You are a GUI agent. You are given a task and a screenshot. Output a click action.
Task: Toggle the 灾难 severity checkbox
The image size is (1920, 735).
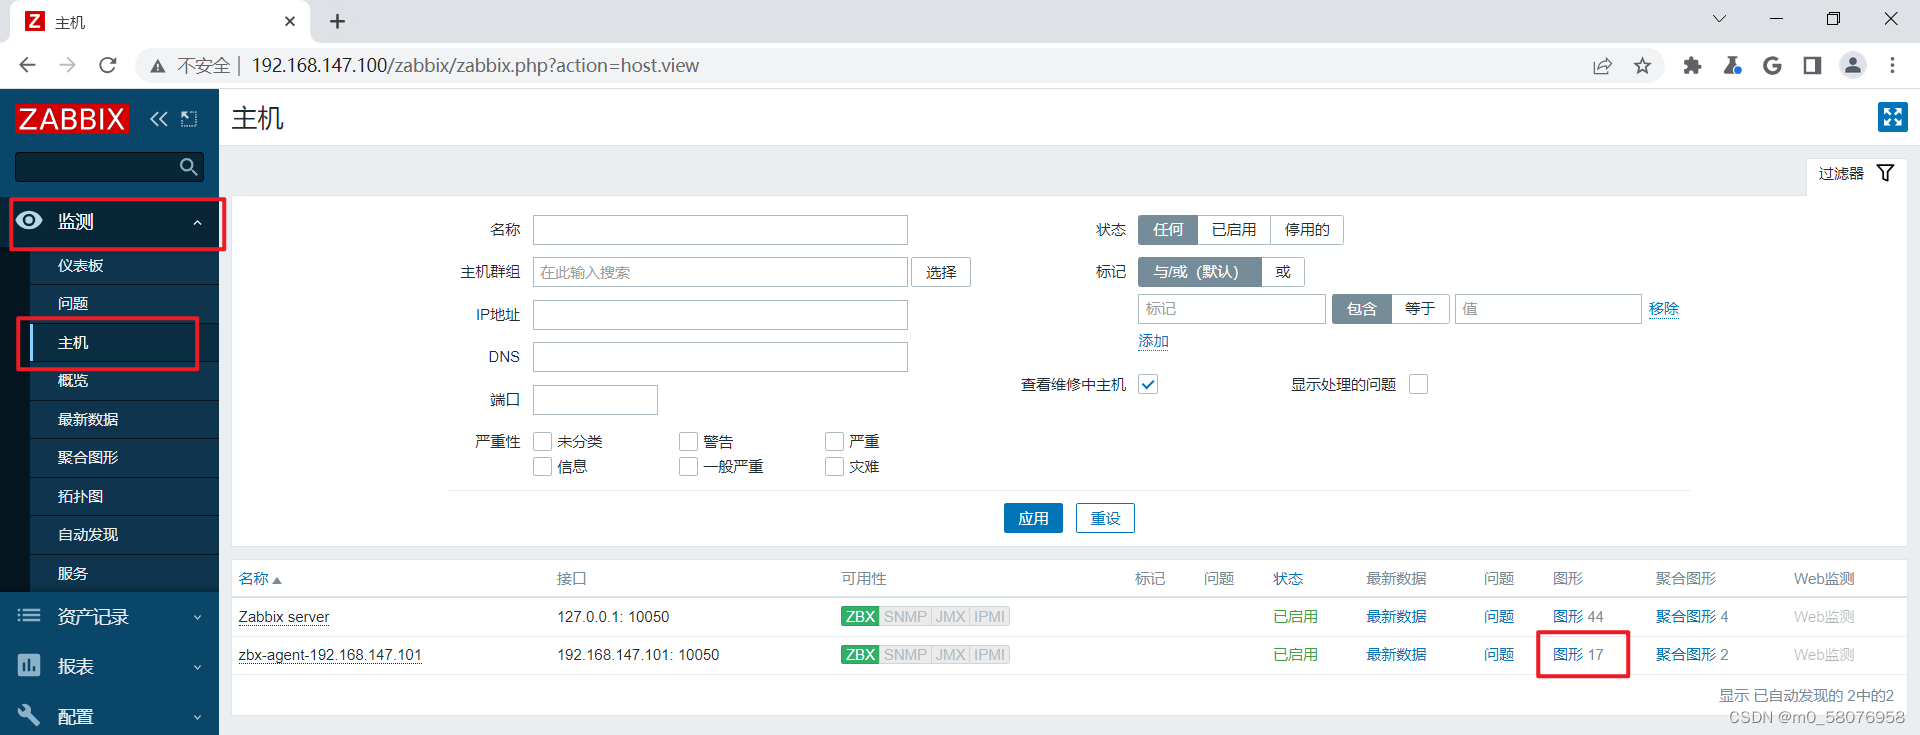834,466
